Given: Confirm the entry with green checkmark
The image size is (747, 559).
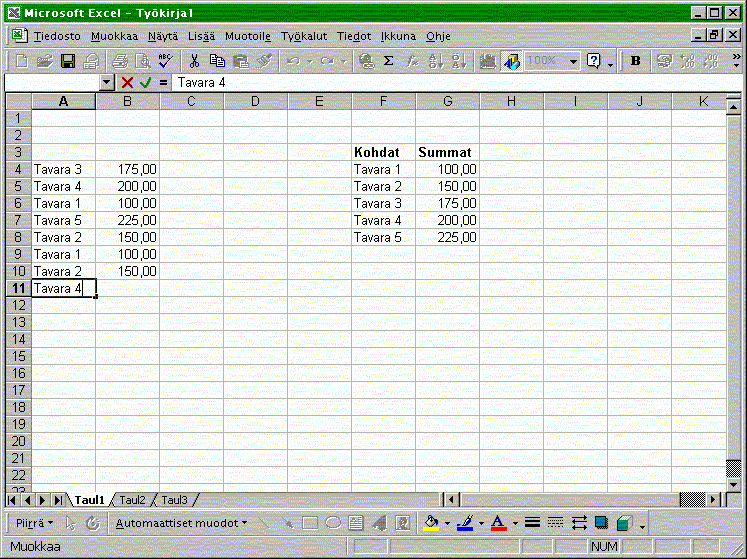Looking at the screenshot, I should [x=145, y=82].
